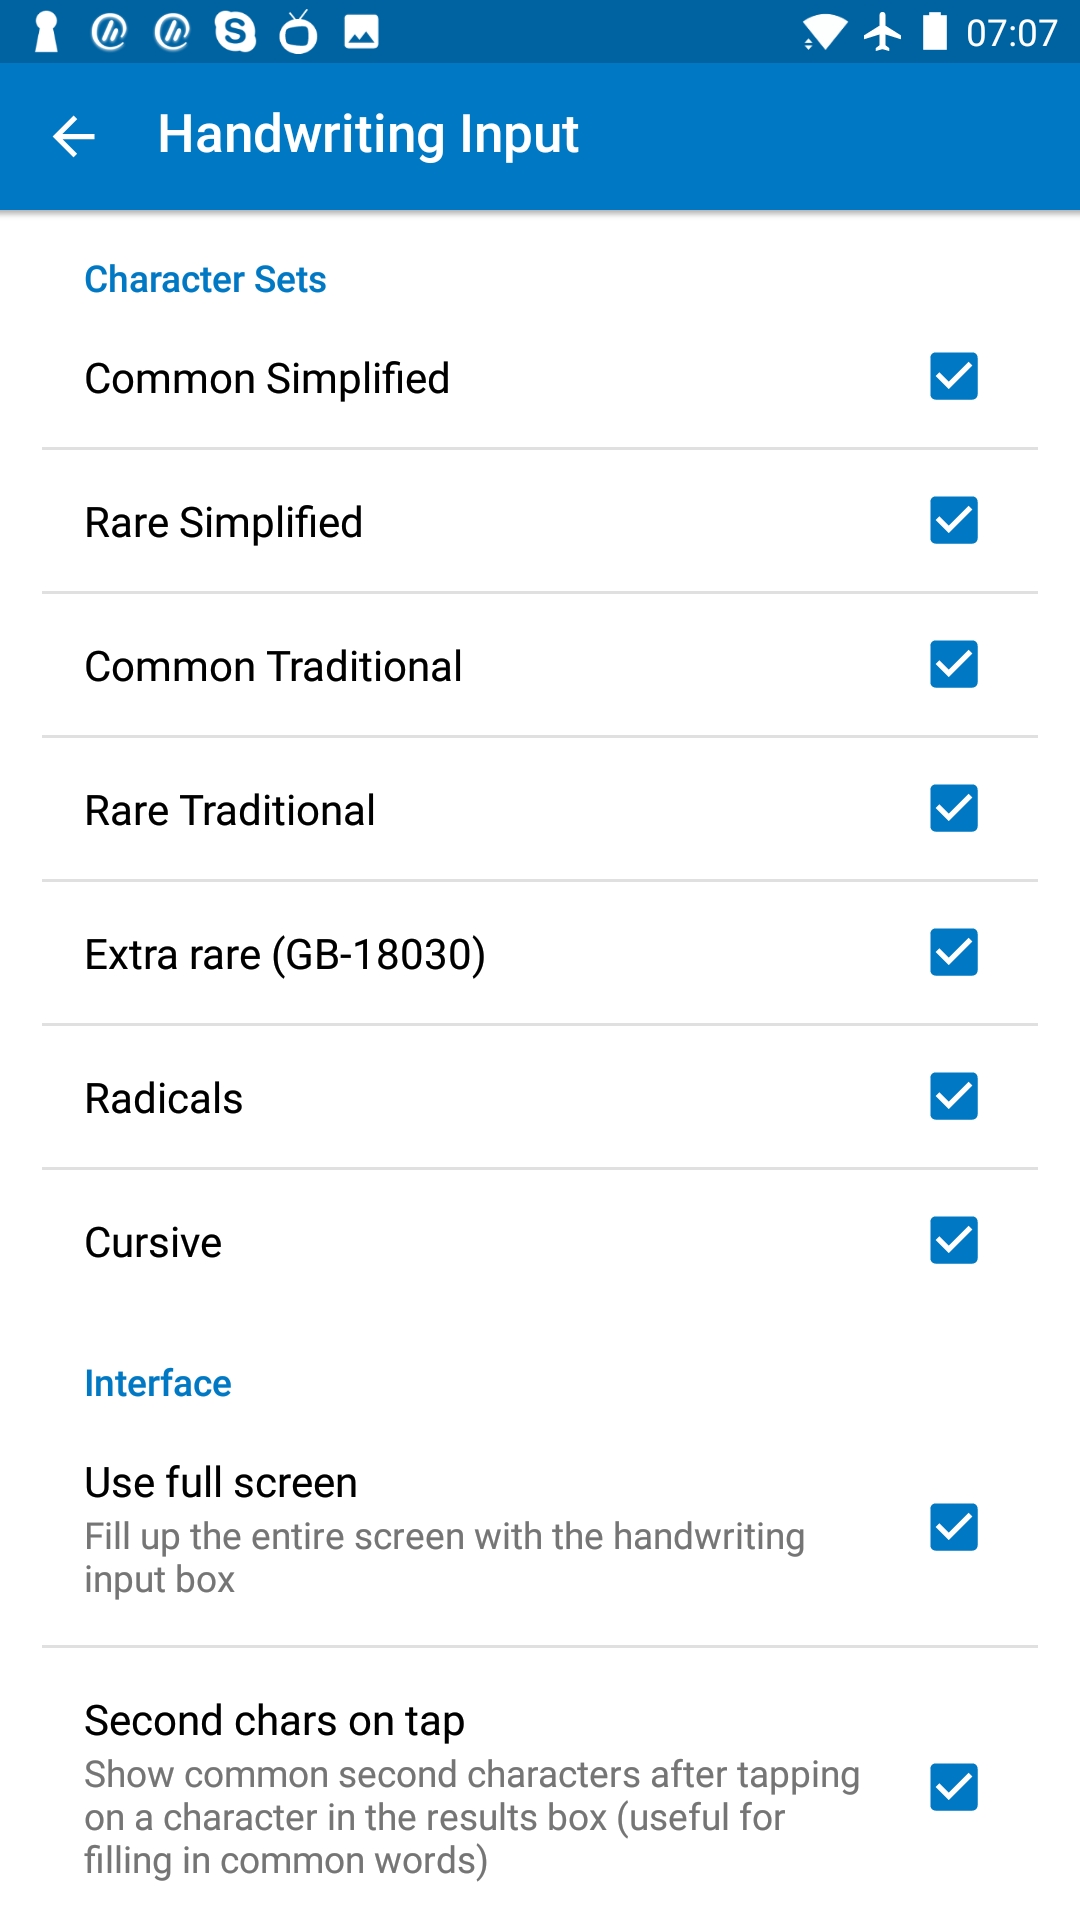Tap the TV-shaped notification icon
1080x1920 pixels.
298,32
